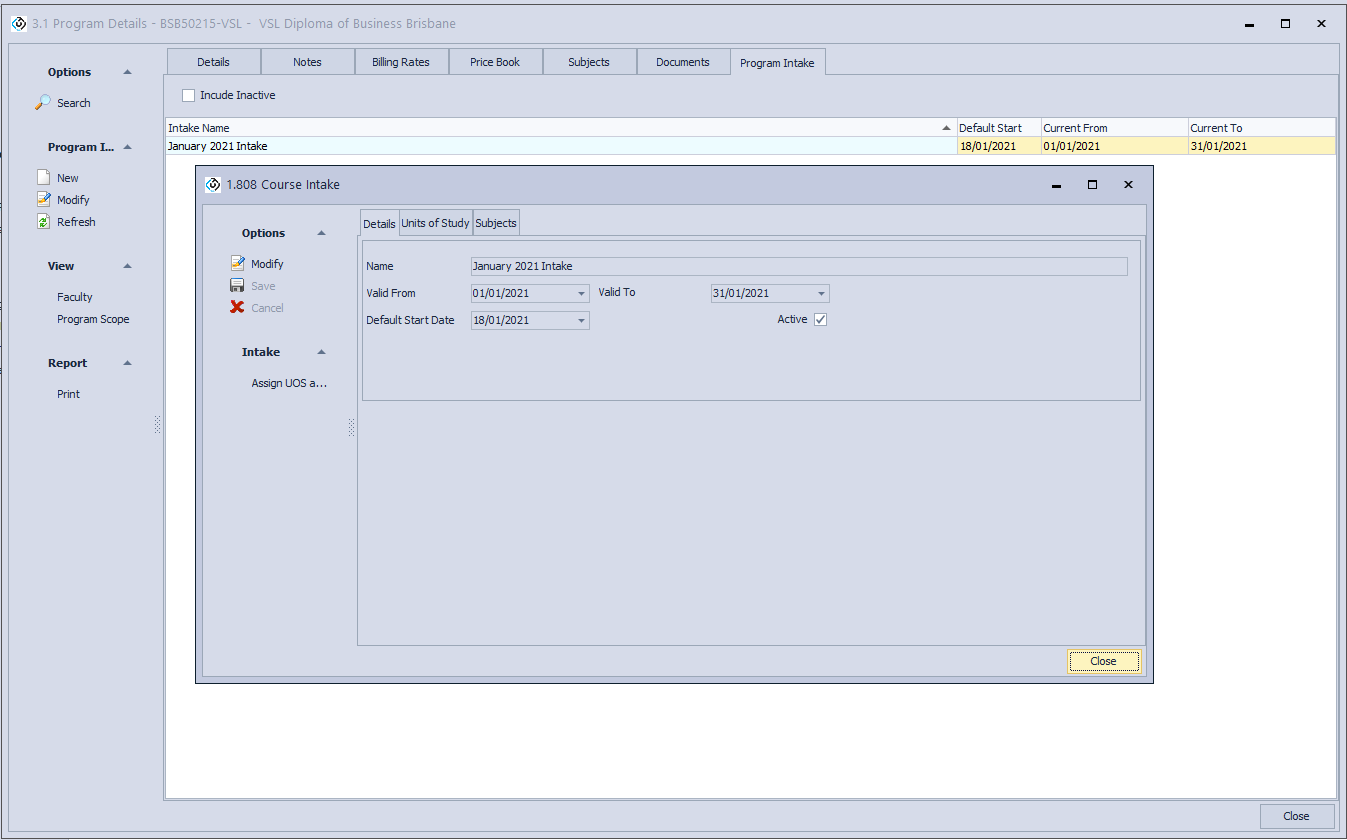
Task: Click the Search magnifier icon in Options
Action: 43,102
